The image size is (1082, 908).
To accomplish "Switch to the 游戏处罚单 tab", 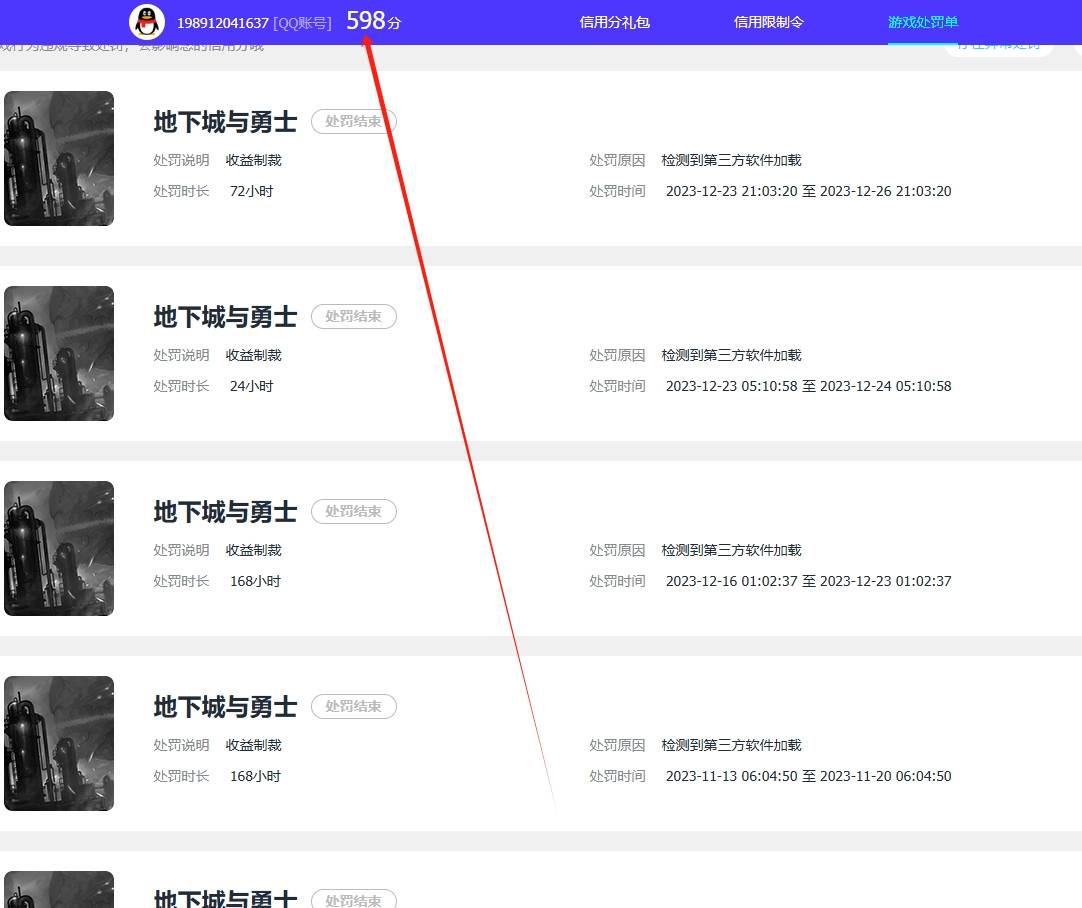I will 922,21.
